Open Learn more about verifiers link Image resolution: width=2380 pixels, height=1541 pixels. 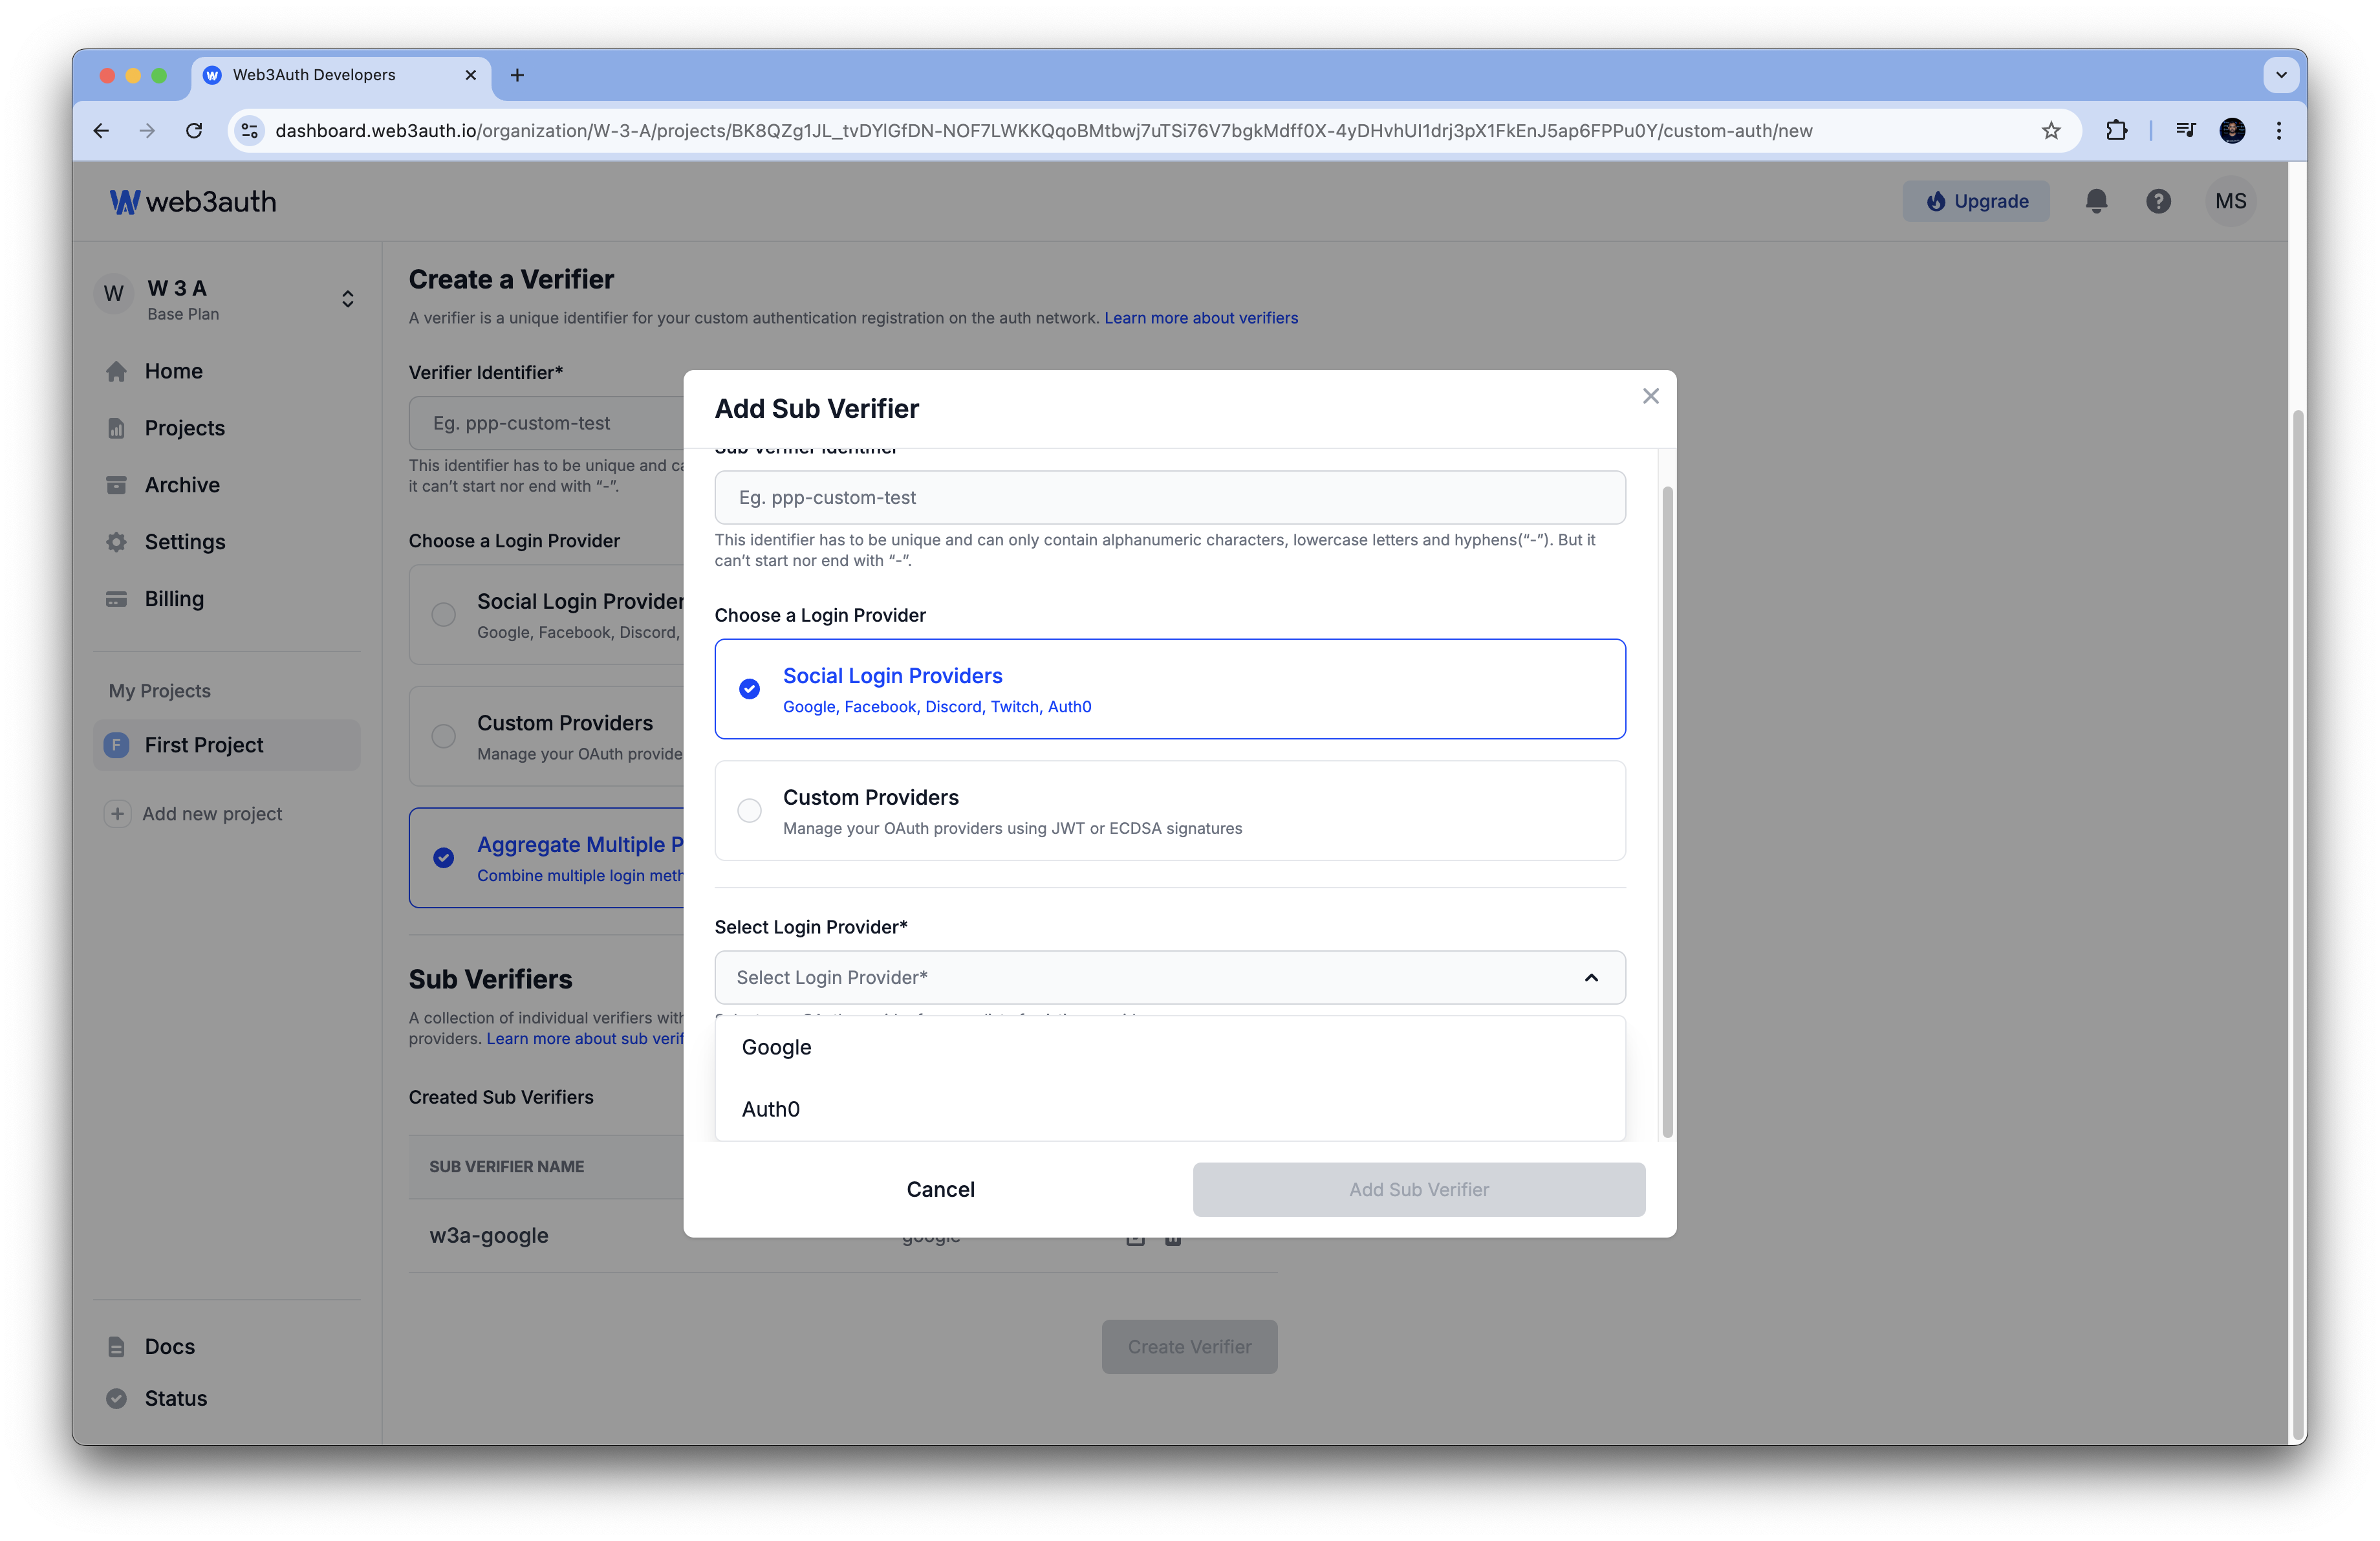coord(1200,318)
